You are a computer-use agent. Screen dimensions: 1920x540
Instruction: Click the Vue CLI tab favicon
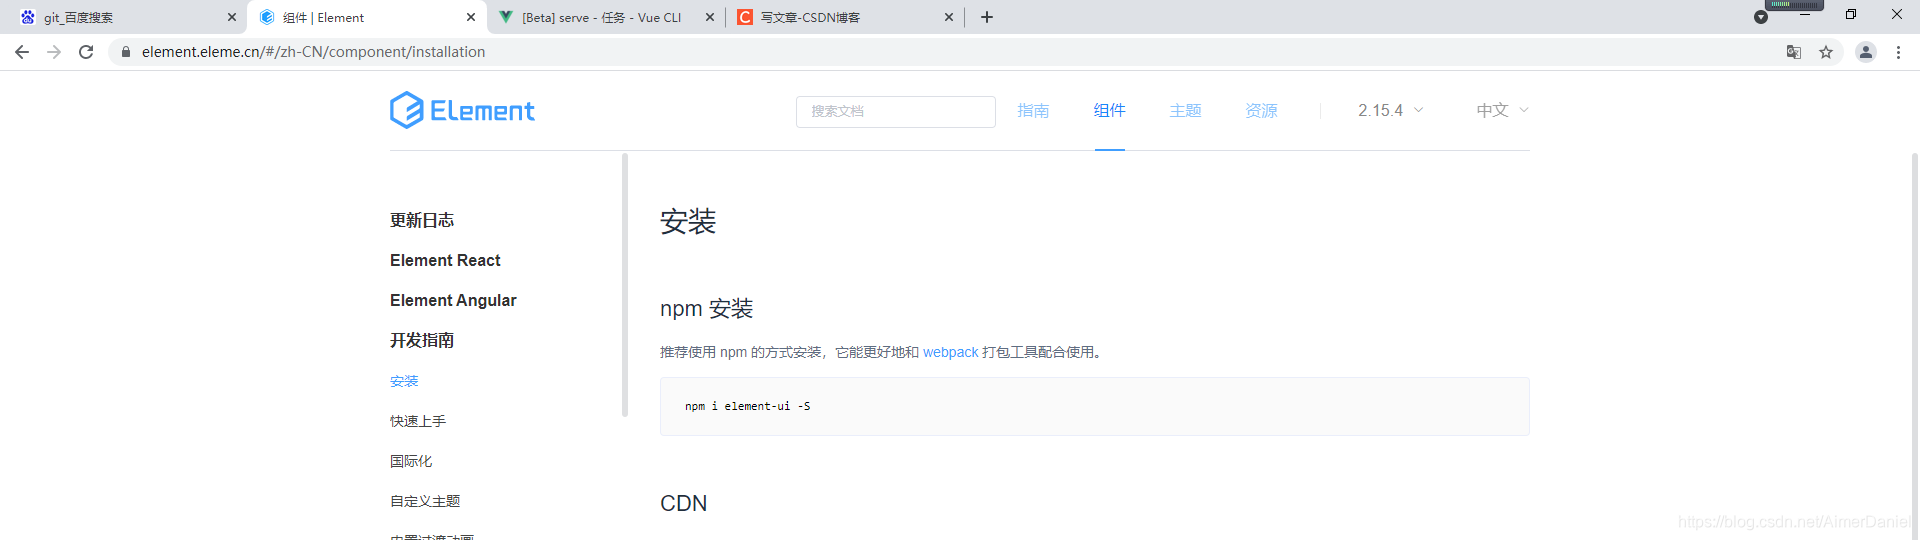506,17
